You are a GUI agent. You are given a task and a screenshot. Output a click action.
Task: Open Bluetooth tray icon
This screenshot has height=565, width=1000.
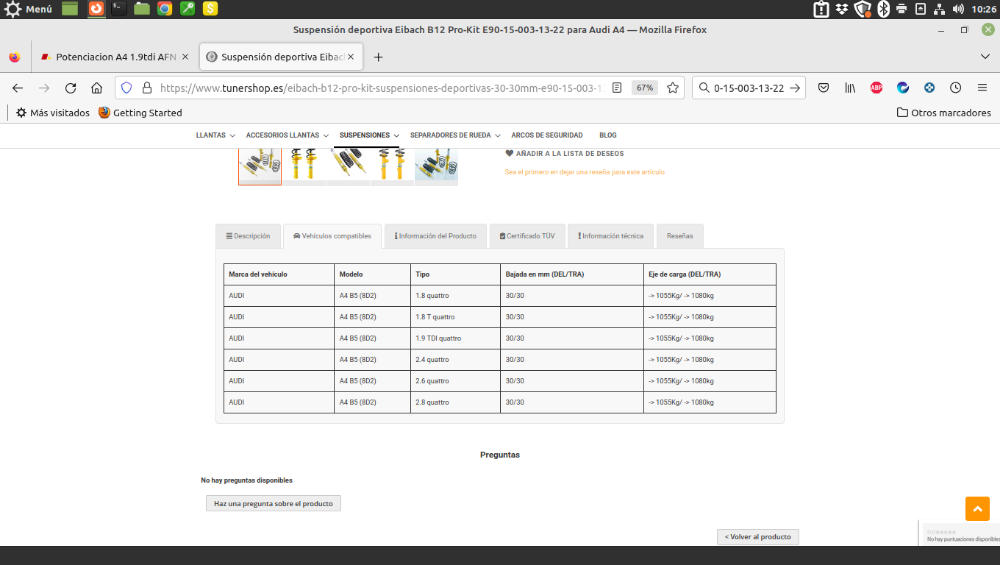[x=883, y=9]
